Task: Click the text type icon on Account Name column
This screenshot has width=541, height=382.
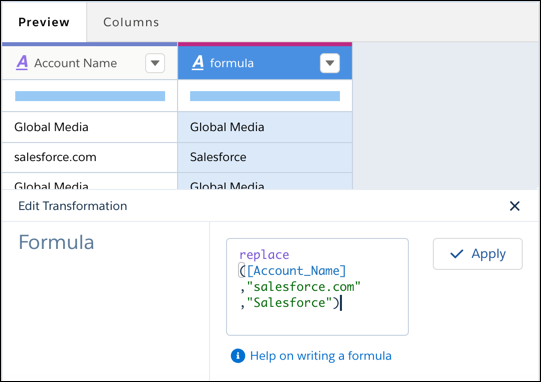Action: click(x=22, y=63)
